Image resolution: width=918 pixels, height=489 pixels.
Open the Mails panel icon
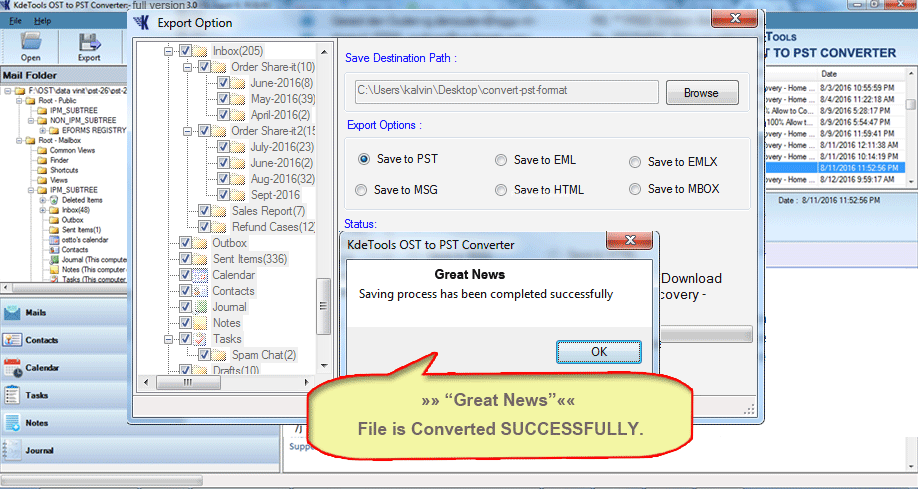12,313
